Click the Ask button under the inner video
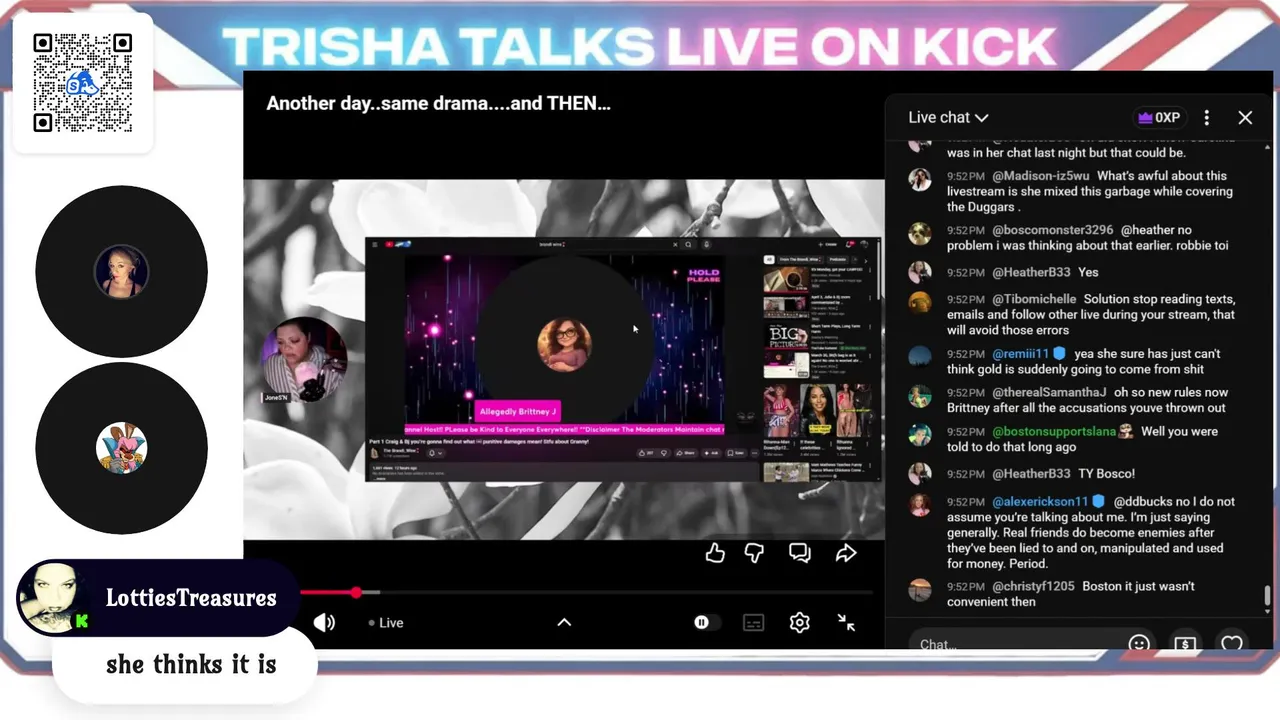 pyautogui.click(x=711, y=453)
